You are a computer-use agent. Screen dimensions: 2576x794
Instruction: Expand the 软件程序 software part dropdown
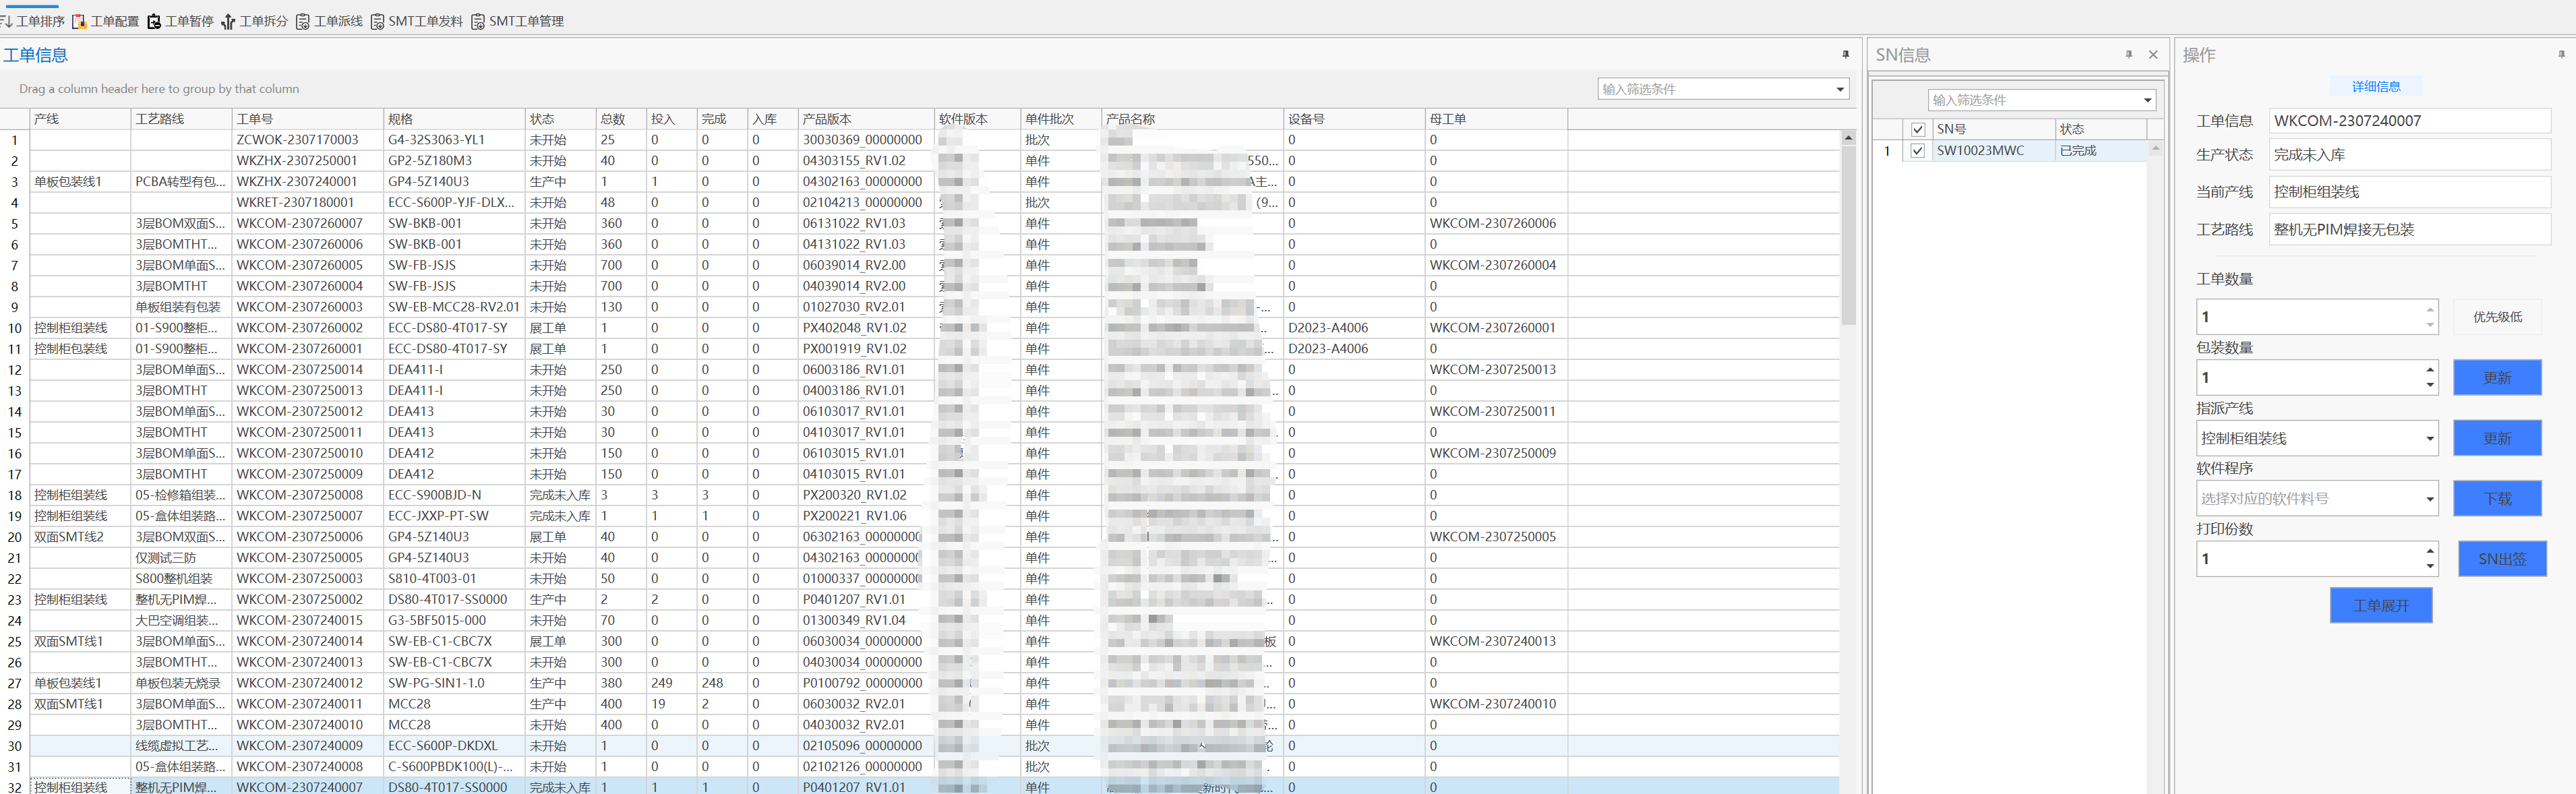coord(2430,499)
